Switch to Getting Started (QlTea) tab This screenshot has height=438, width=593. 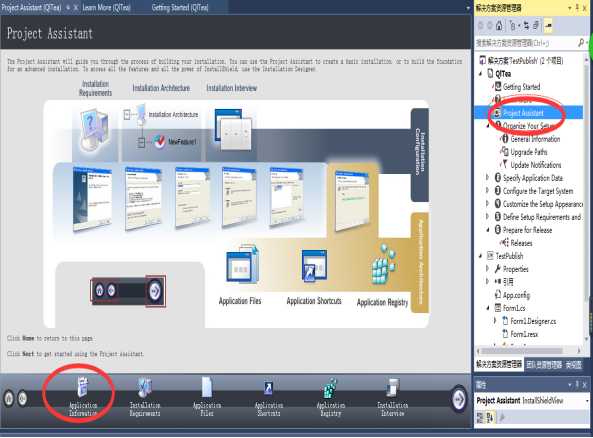point(180,7)
